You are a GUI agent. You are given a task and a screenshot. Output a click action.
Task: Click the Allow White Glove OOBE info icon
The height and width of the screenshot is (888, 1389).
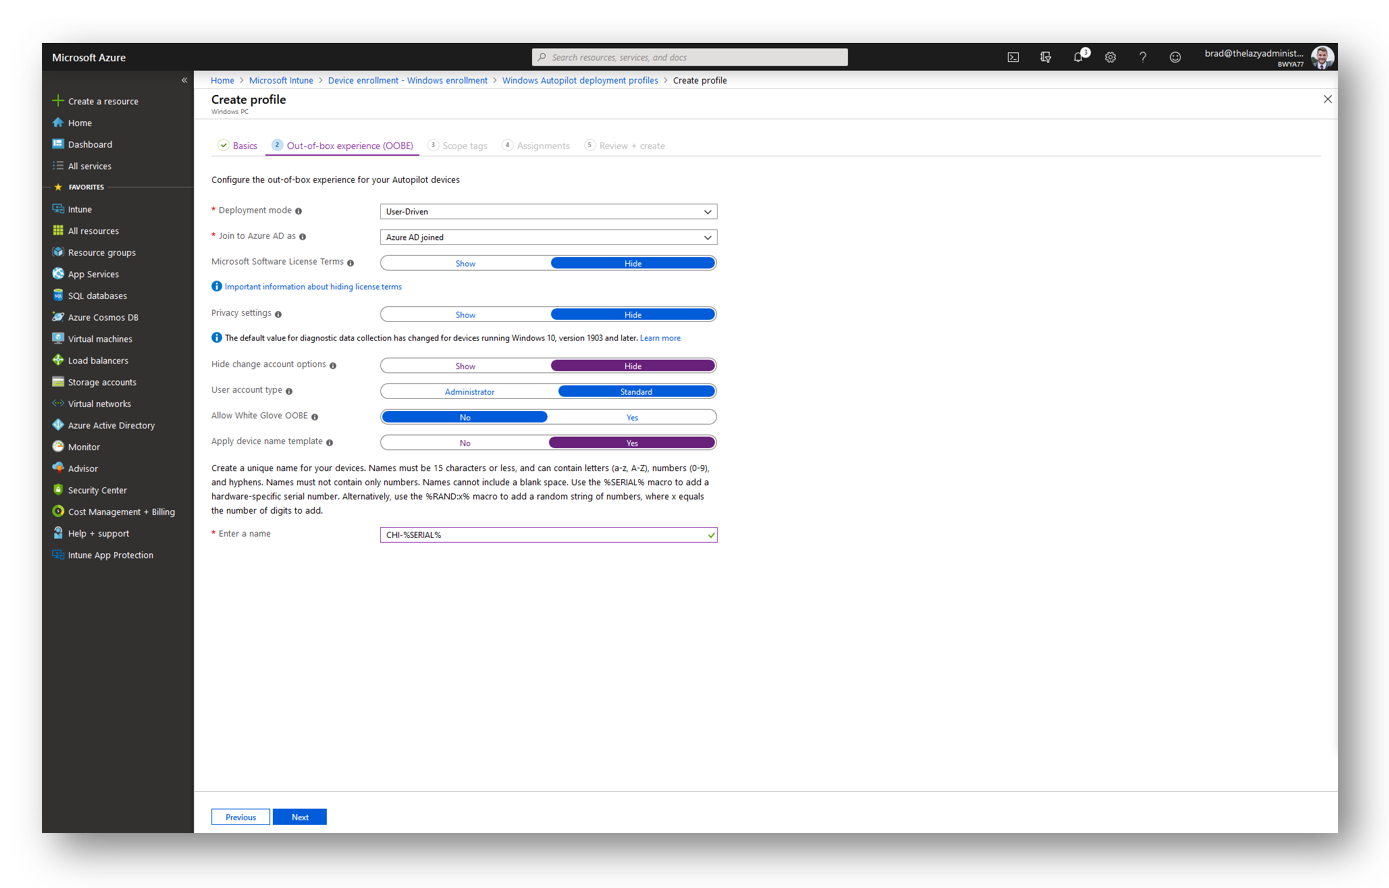pyautogui.click(x=314, y=417)
